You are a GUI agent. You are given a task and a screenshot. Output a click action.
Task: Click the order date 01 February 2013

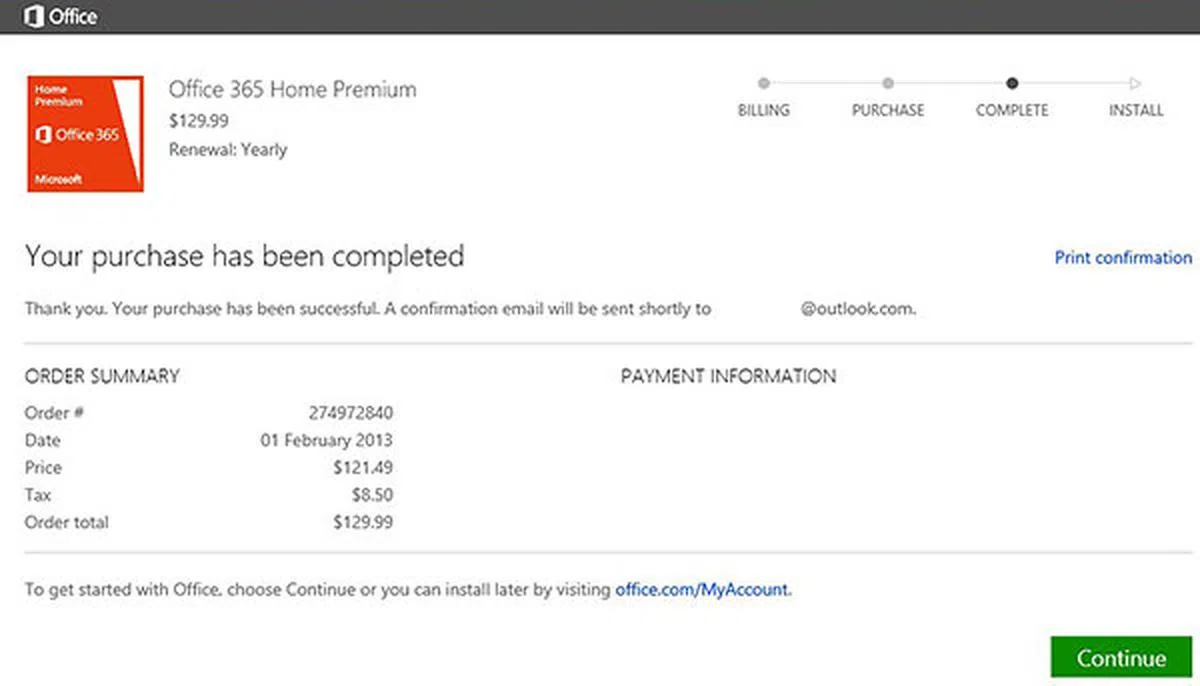point(326,440)
